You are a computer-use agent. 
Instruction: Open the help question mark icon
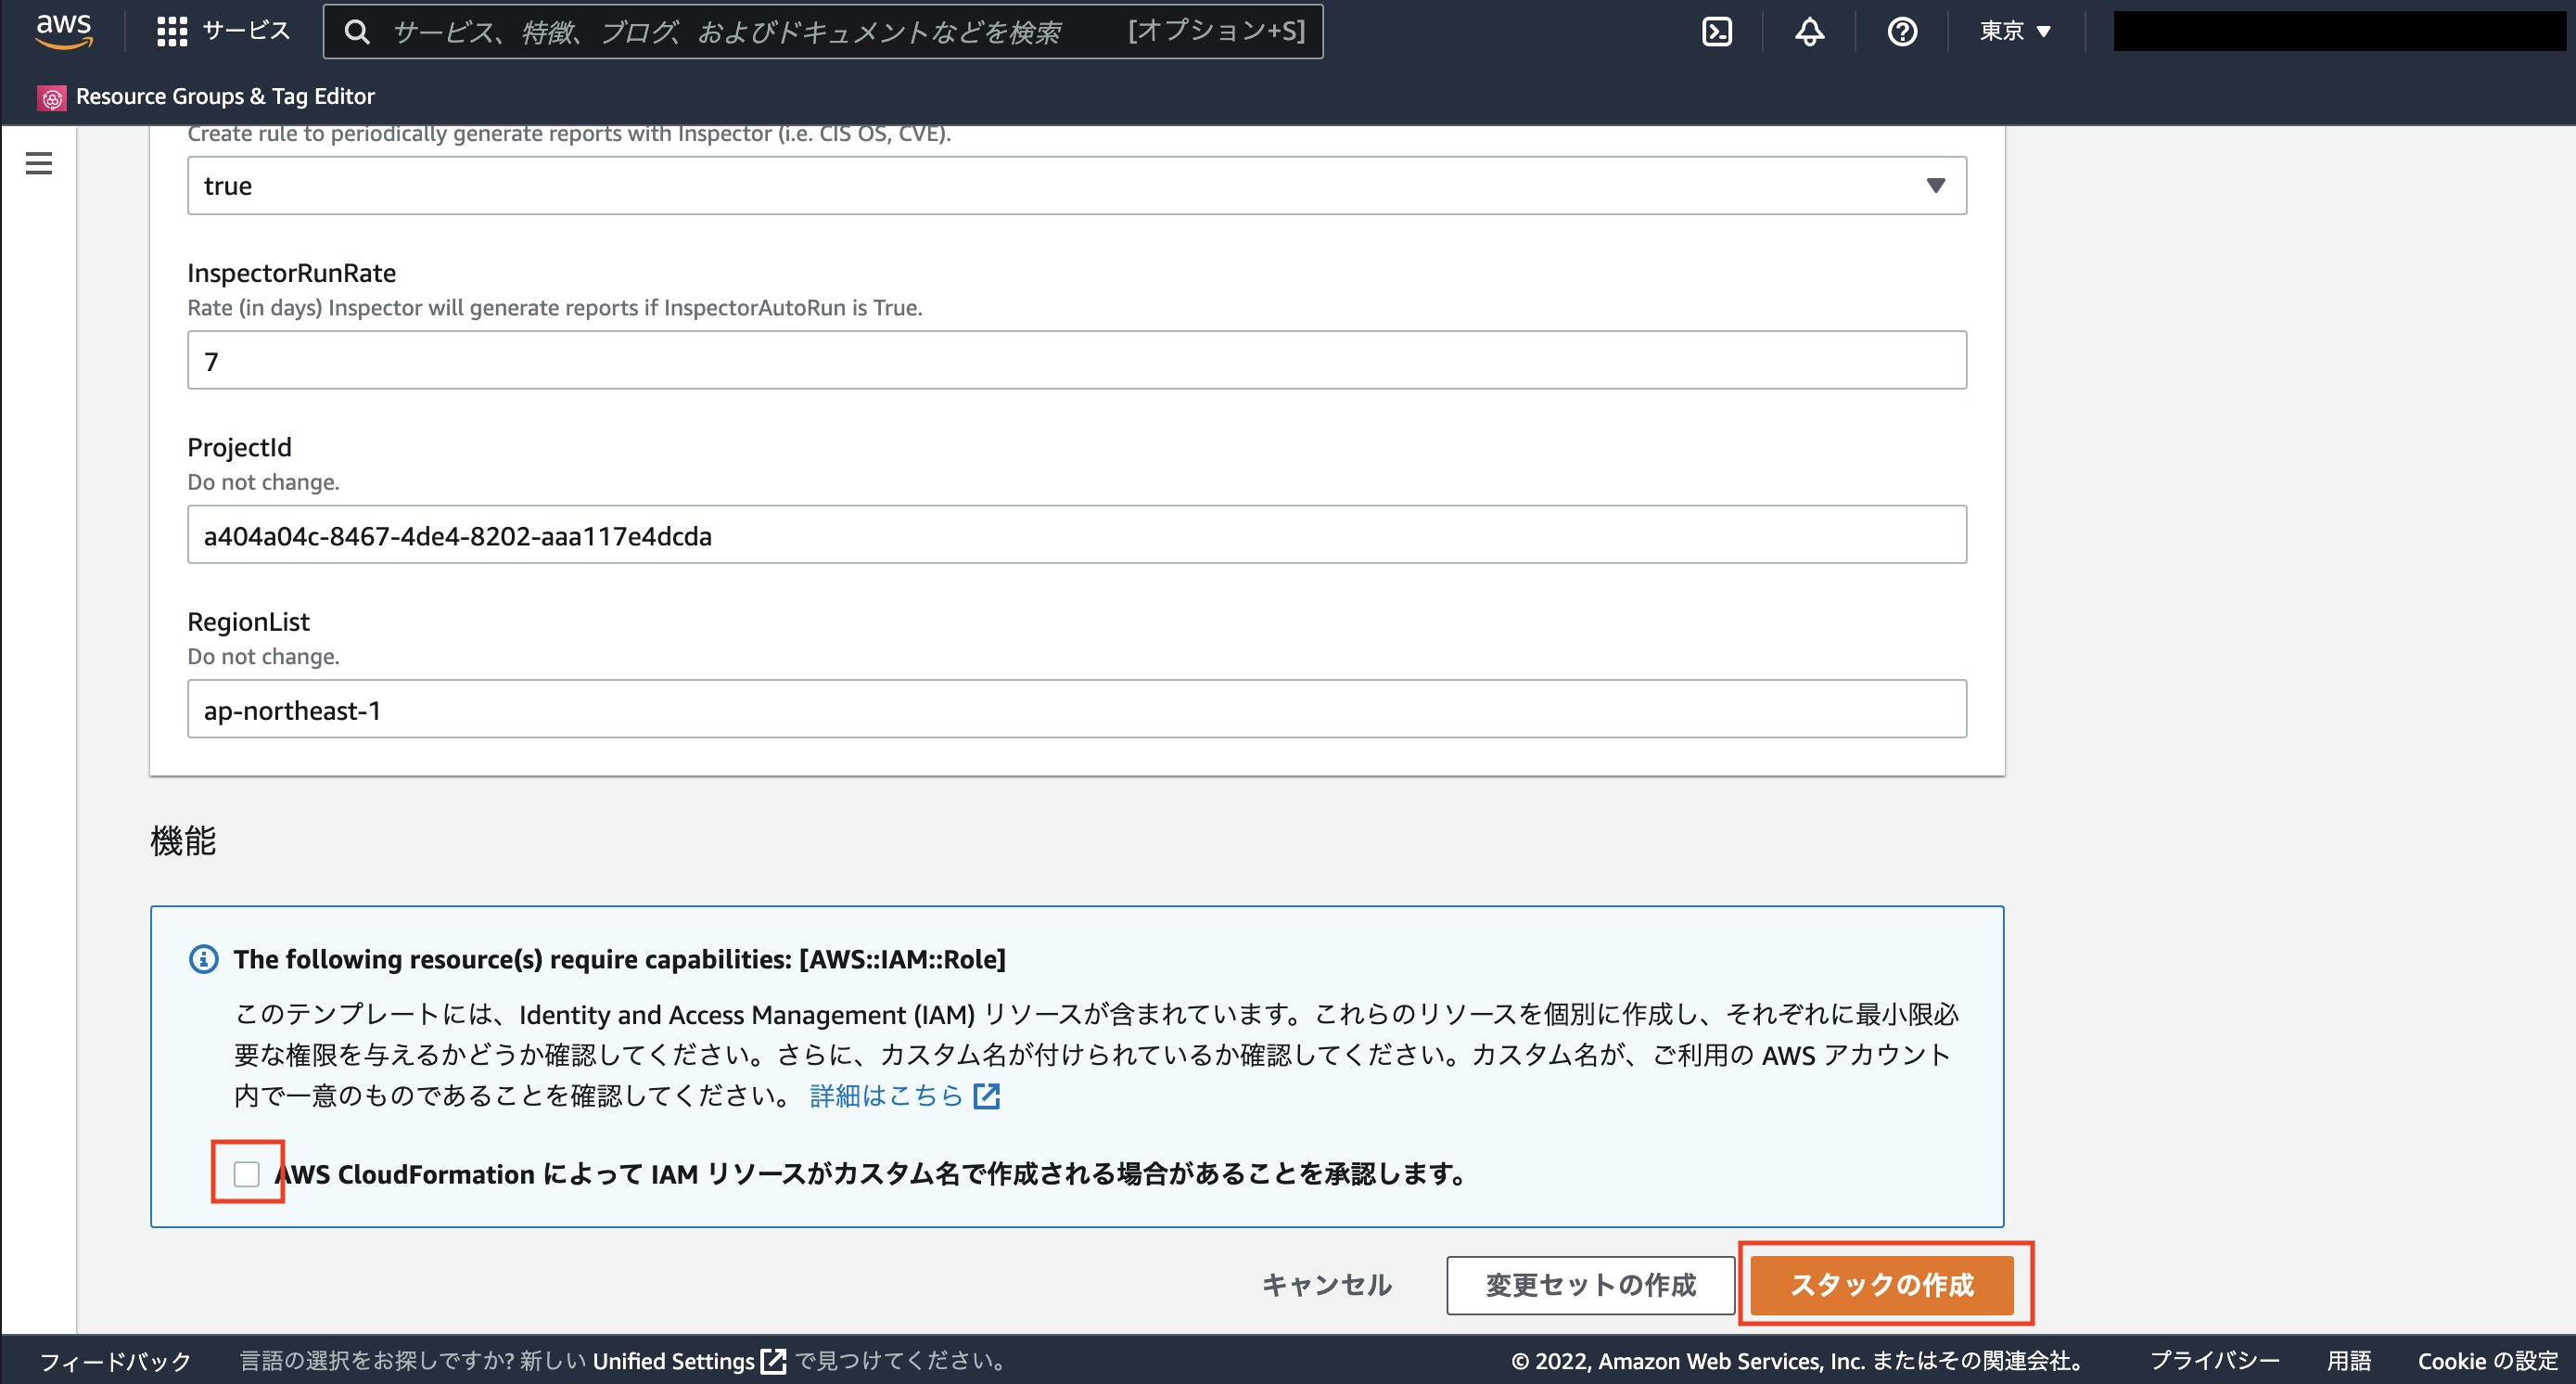point(1902,31)
